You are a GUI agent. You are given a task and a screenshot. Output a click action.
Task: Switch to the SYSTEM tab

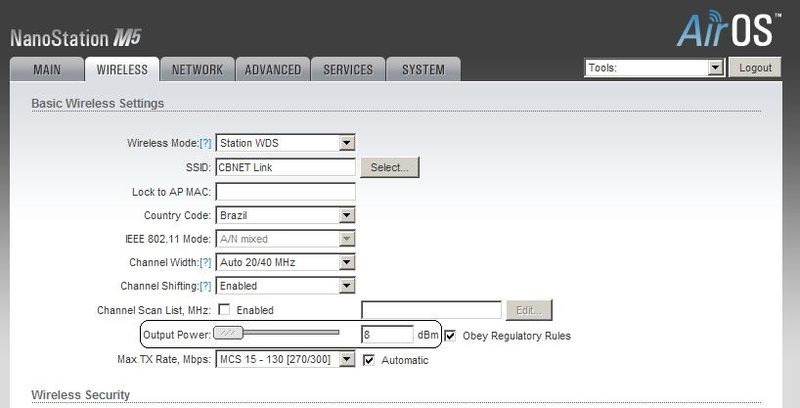[423, 69]
